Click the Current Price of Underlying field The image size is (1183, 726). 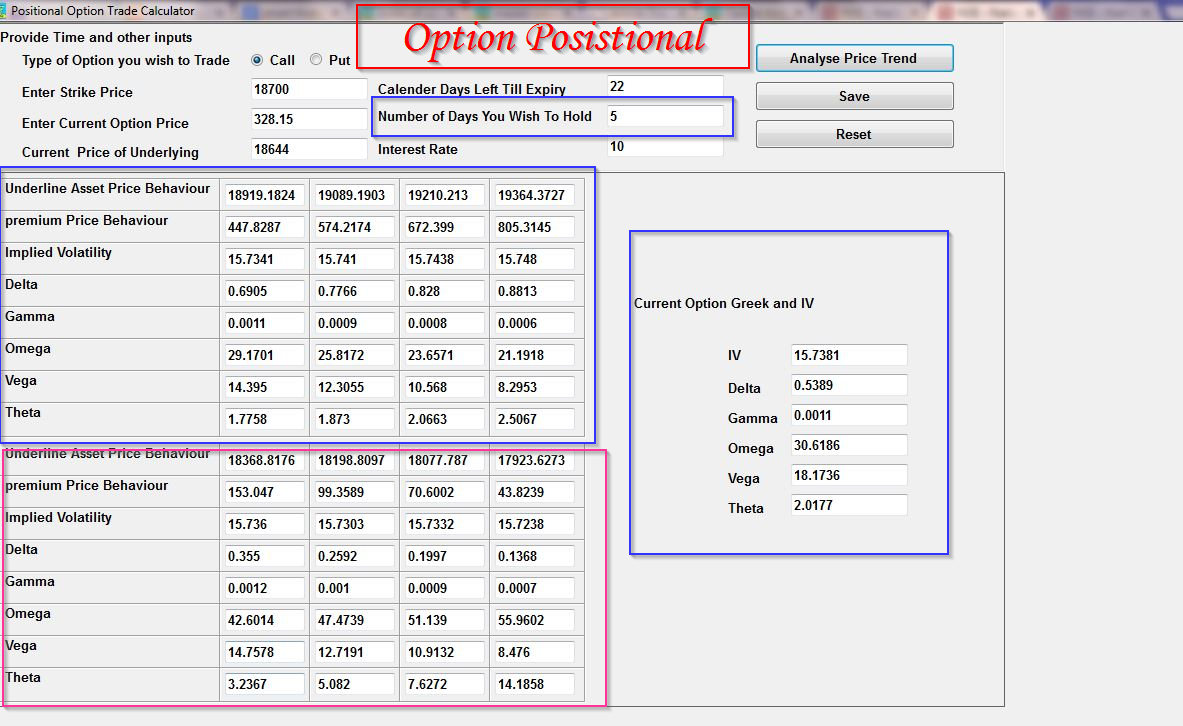(x=308, y=146)
